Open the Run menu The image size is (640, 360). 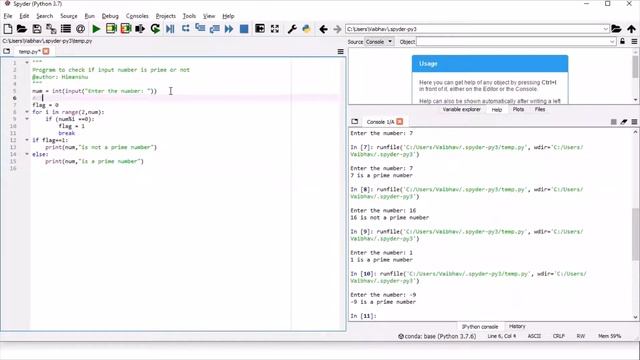click(x=89, y=16)
